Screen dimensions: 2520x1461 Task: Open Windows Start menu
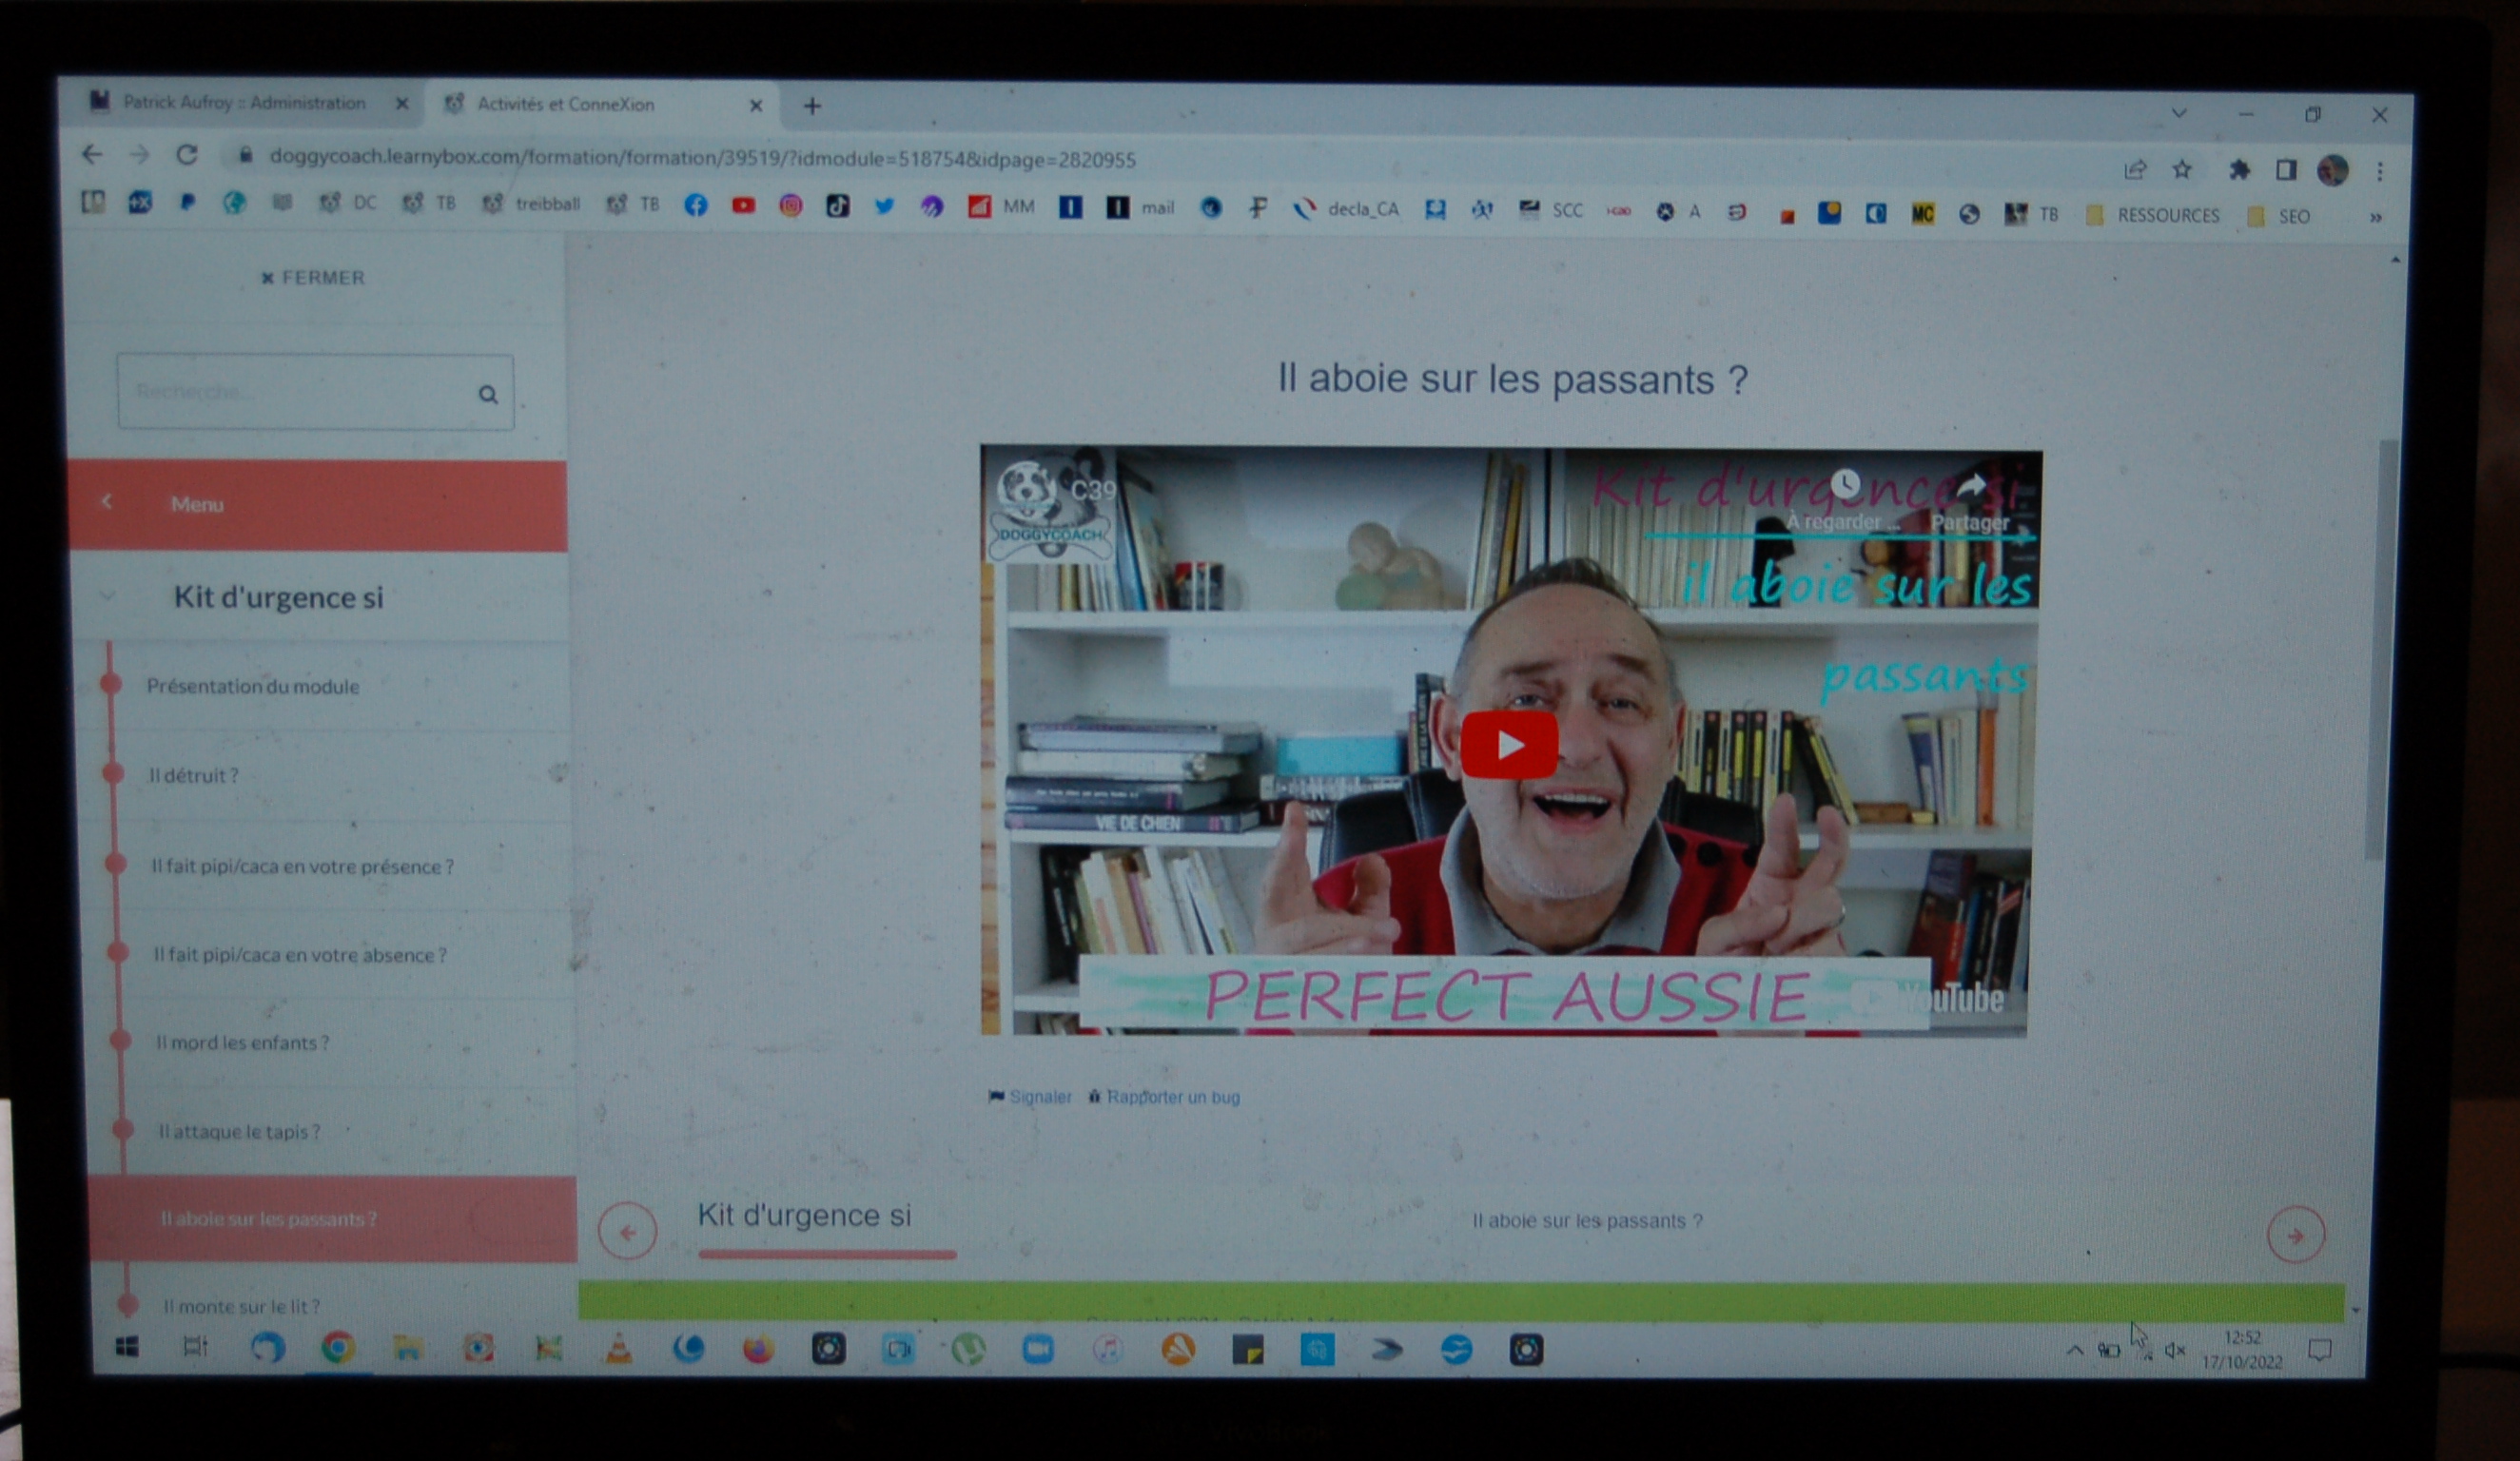(x=127, y=1347)
